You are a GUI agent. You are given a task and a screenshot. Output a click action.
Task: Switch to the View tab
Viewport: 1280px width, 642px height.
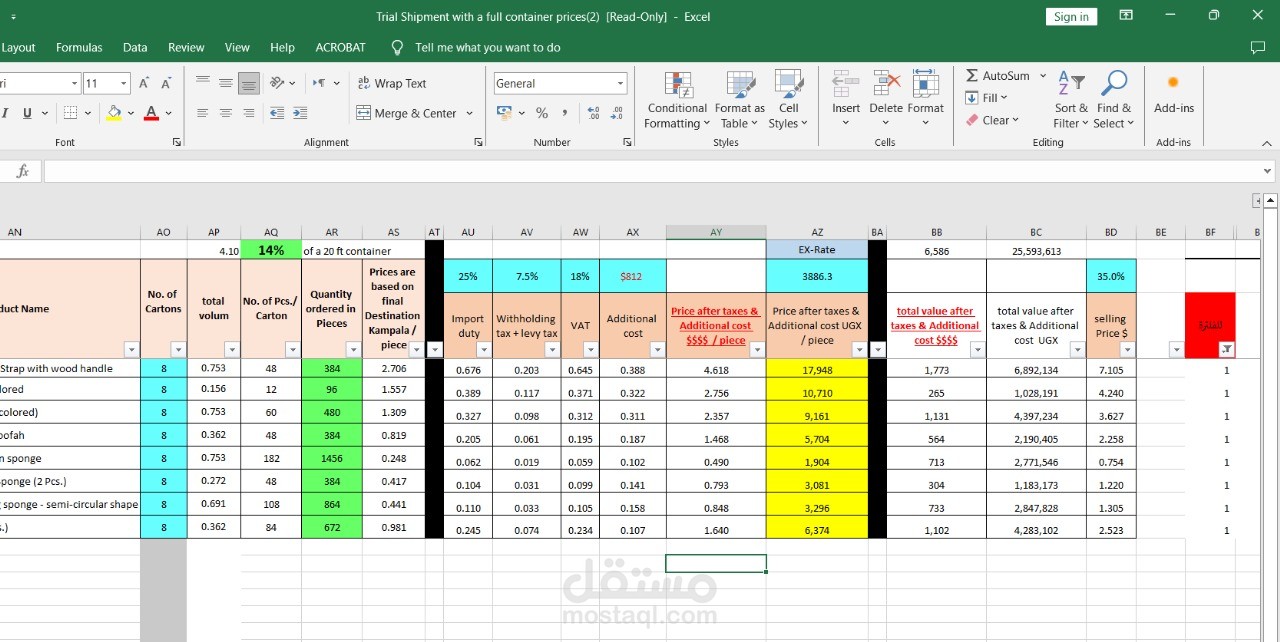coord(237,47)
